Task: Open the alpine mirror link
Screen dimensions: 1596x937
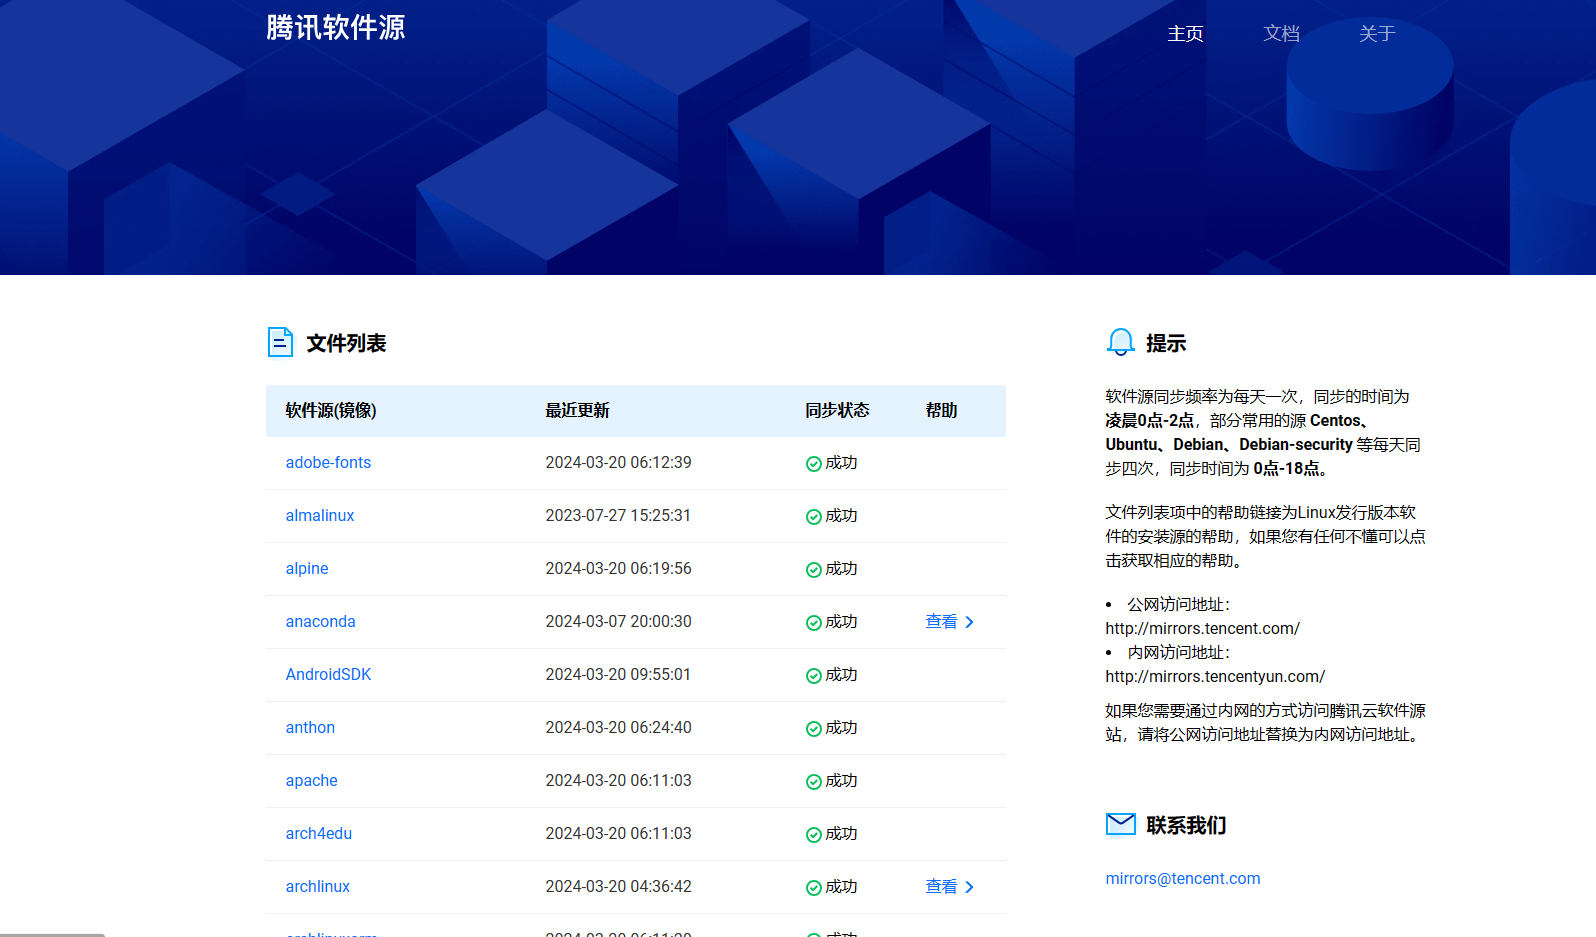Action: click(307, 568)
